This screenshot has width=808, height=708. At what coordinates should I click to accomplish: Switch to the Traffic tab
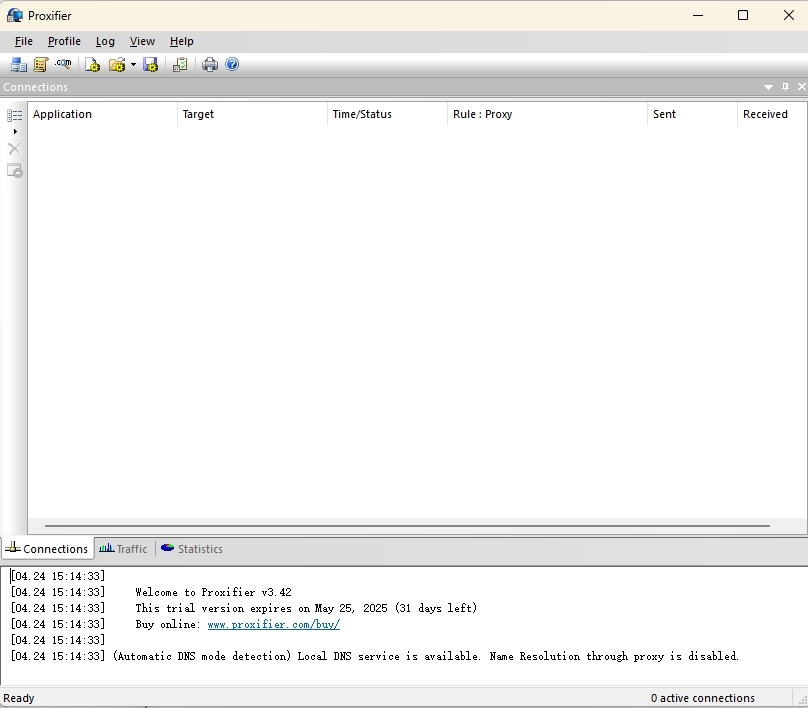coord(123,549)
